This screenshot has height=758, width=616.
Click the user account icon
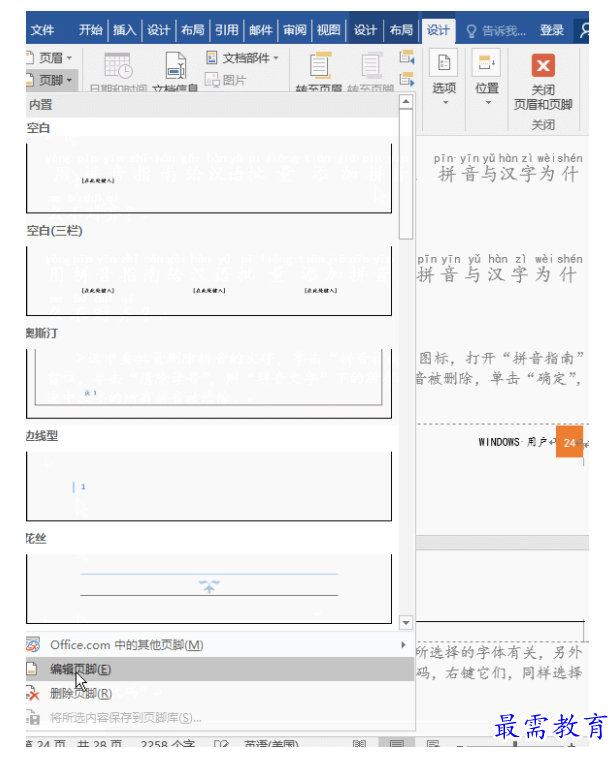583,31
